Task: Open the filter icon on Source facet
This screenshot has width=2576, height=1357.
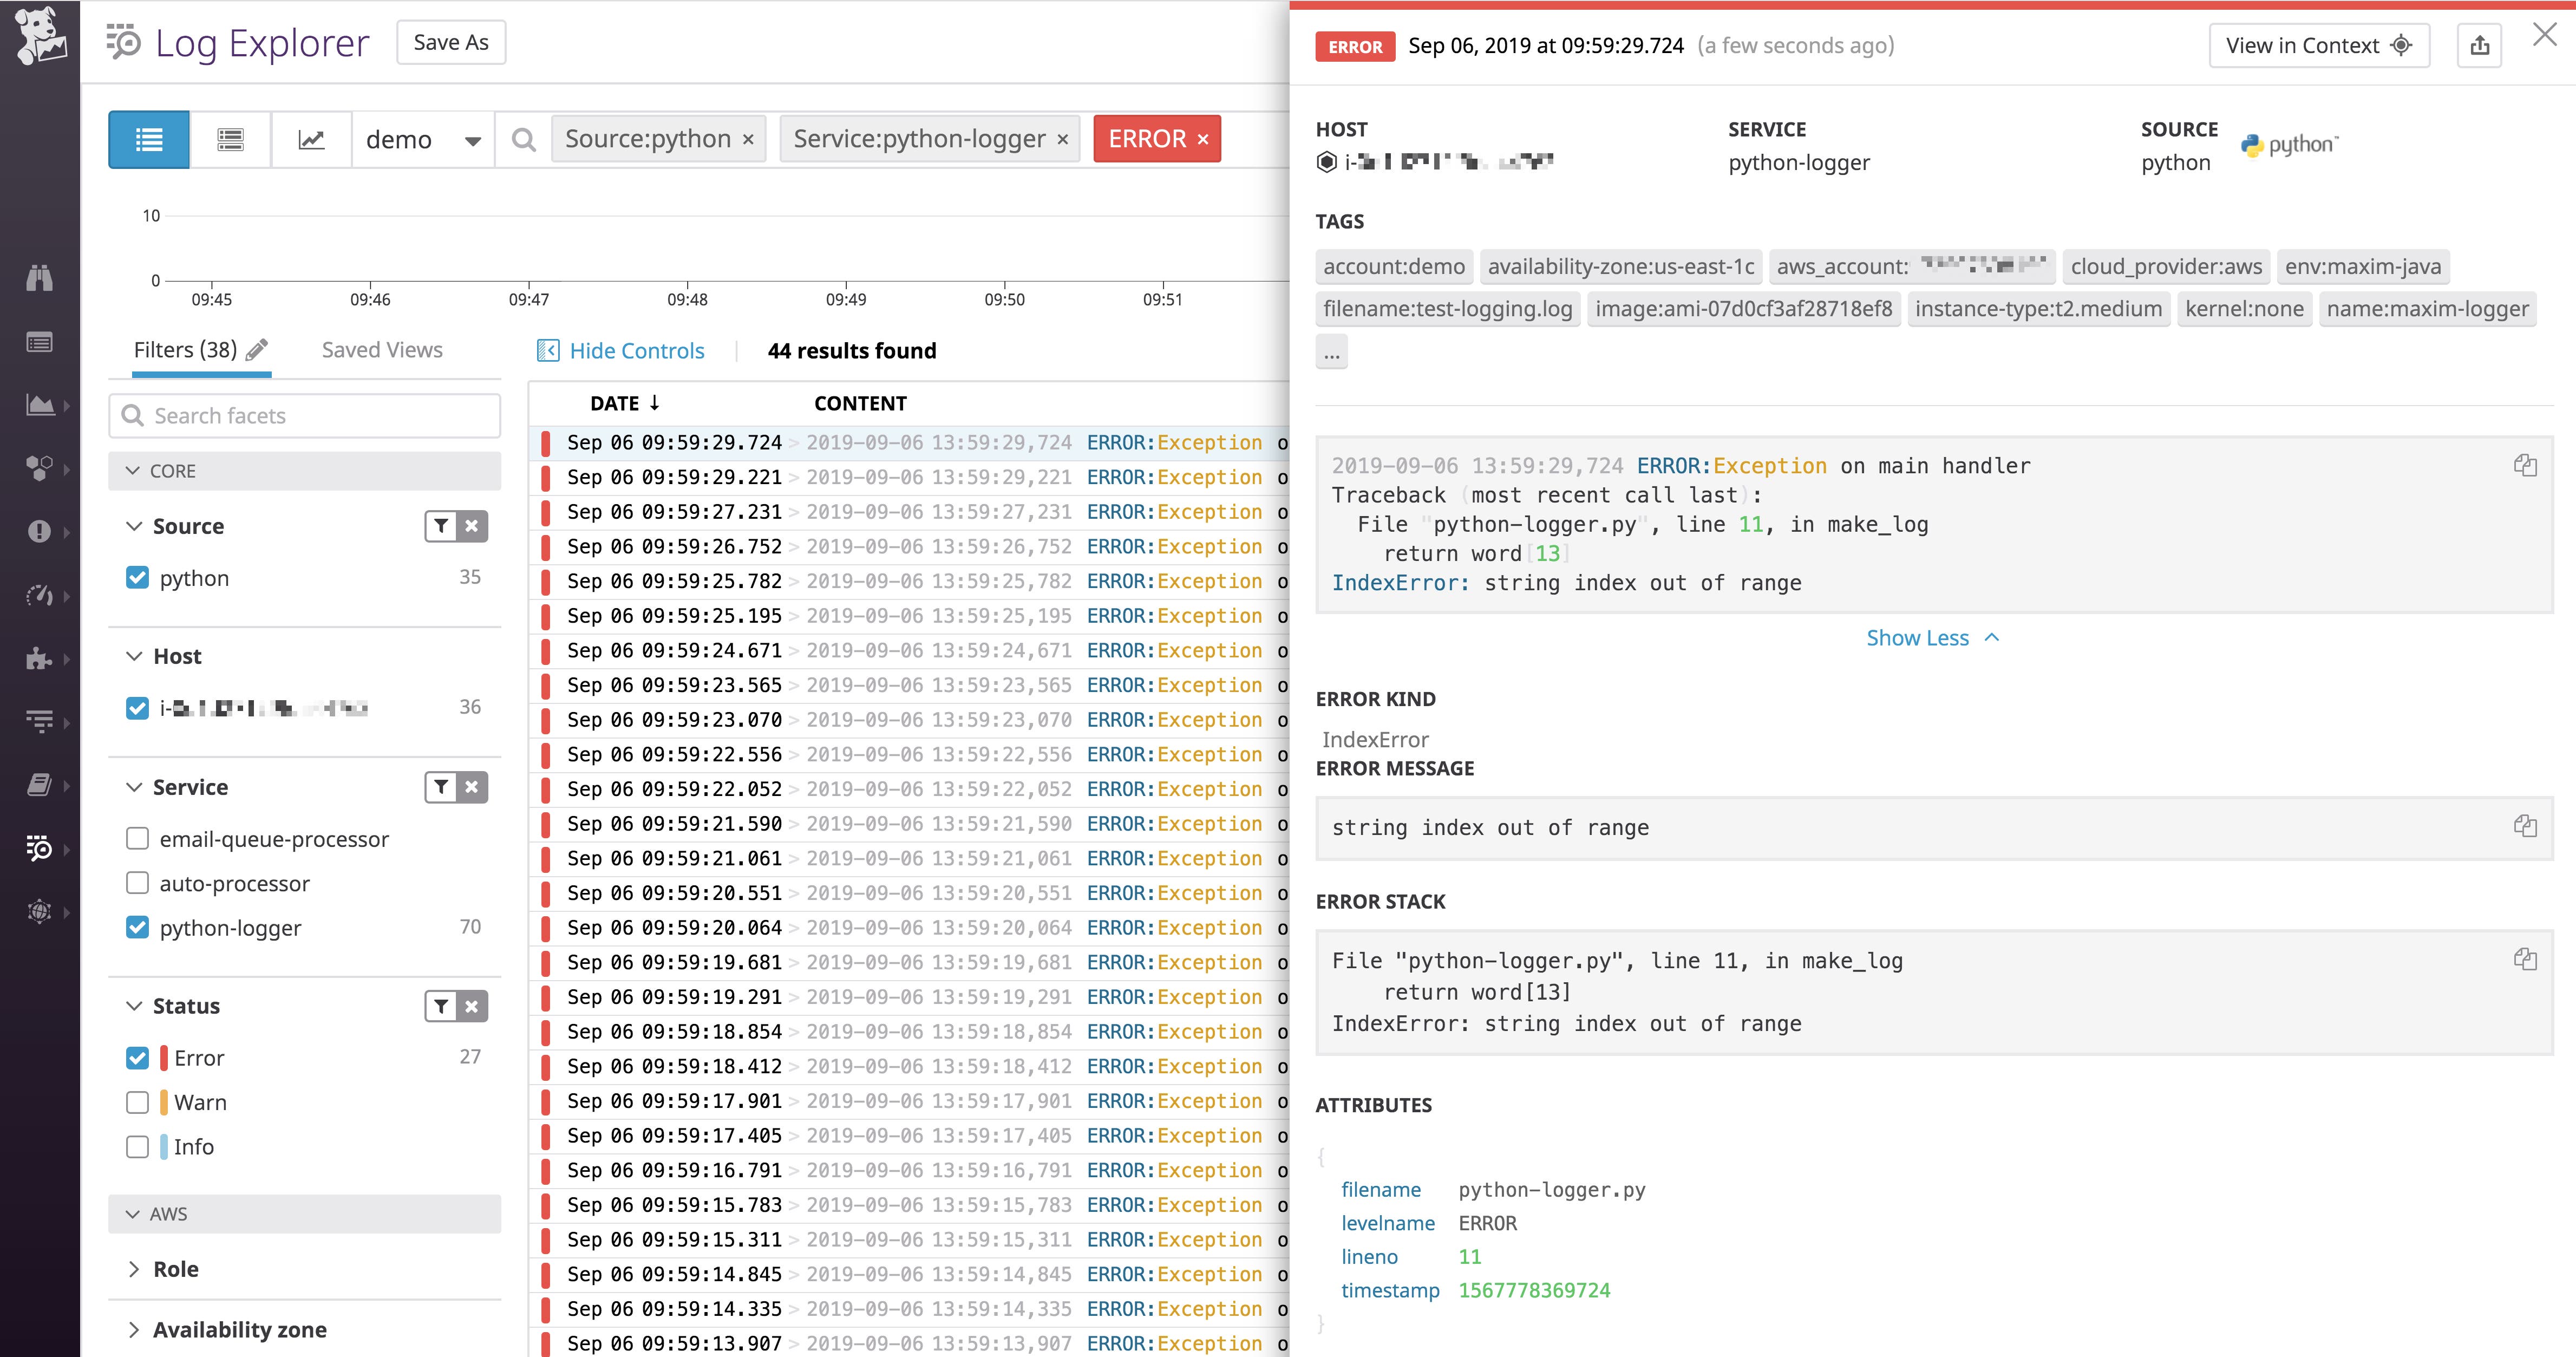Action: click(440, 525)
